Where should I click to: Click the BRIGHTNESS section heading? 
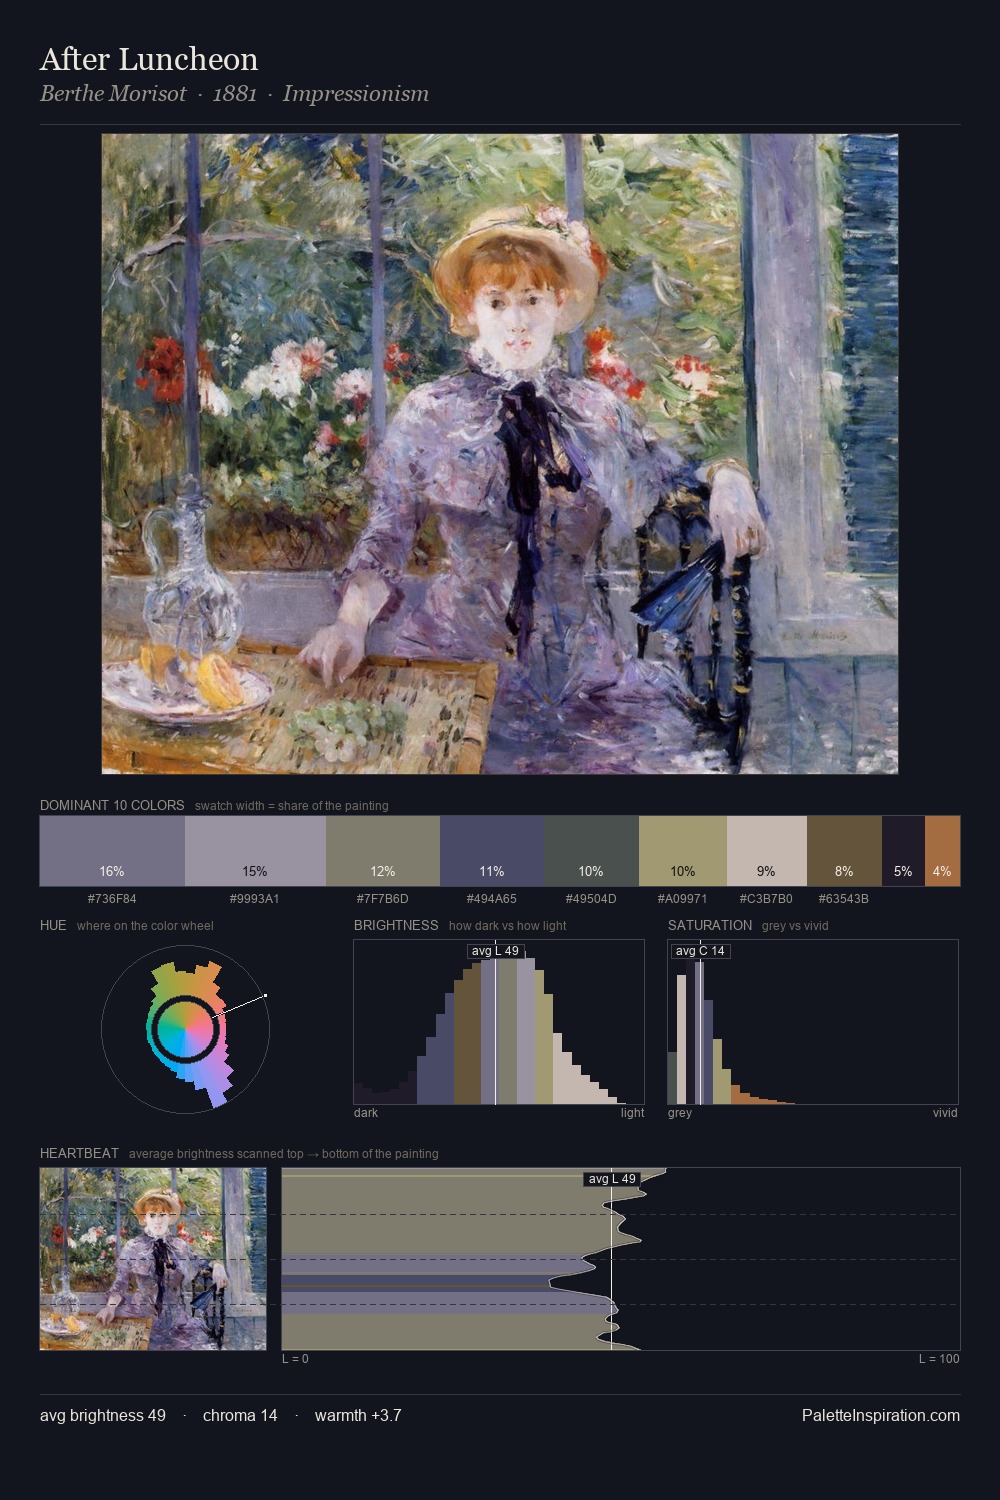[396, 925]
